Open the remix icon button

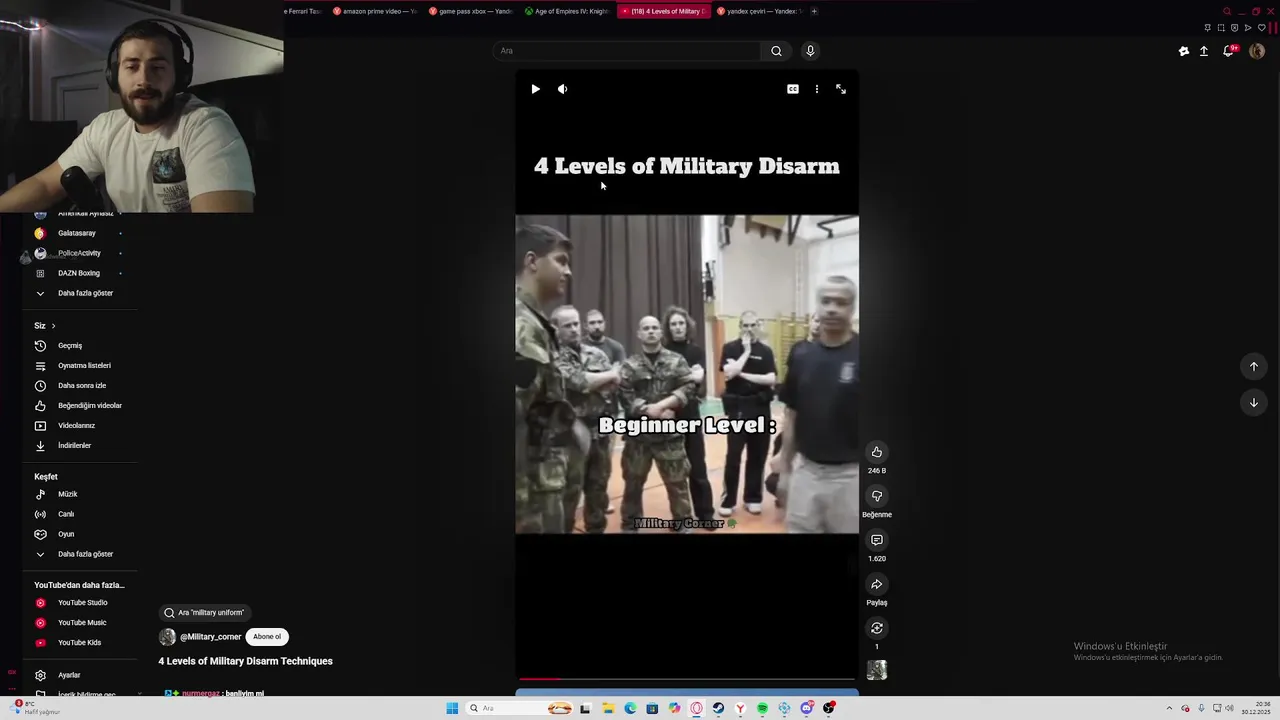[x=877, y=628]
